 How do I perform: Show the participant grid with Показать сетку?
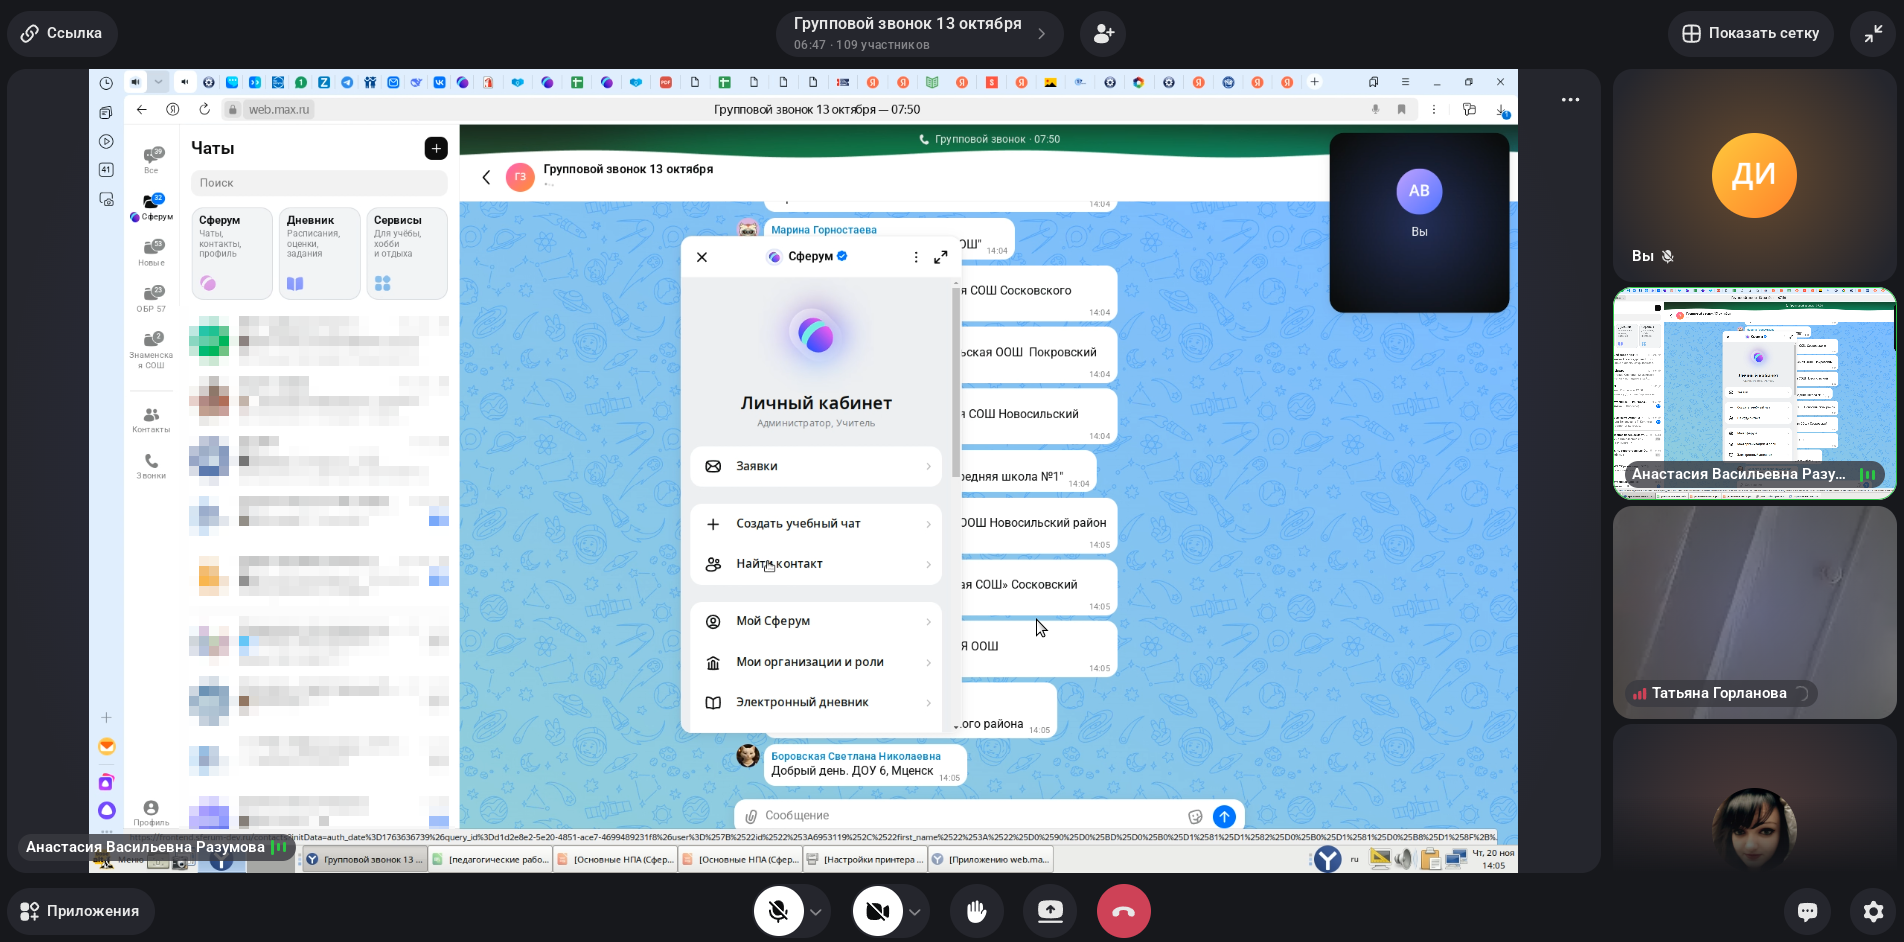tap(1750, 33)
